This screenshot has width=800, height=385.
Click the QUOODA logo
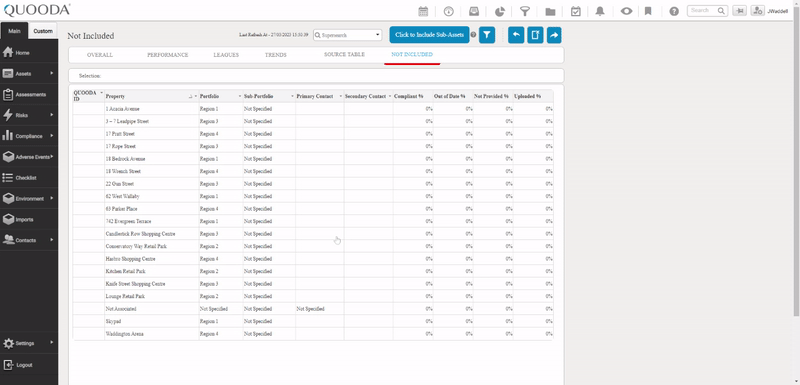[x=37, y=10]
